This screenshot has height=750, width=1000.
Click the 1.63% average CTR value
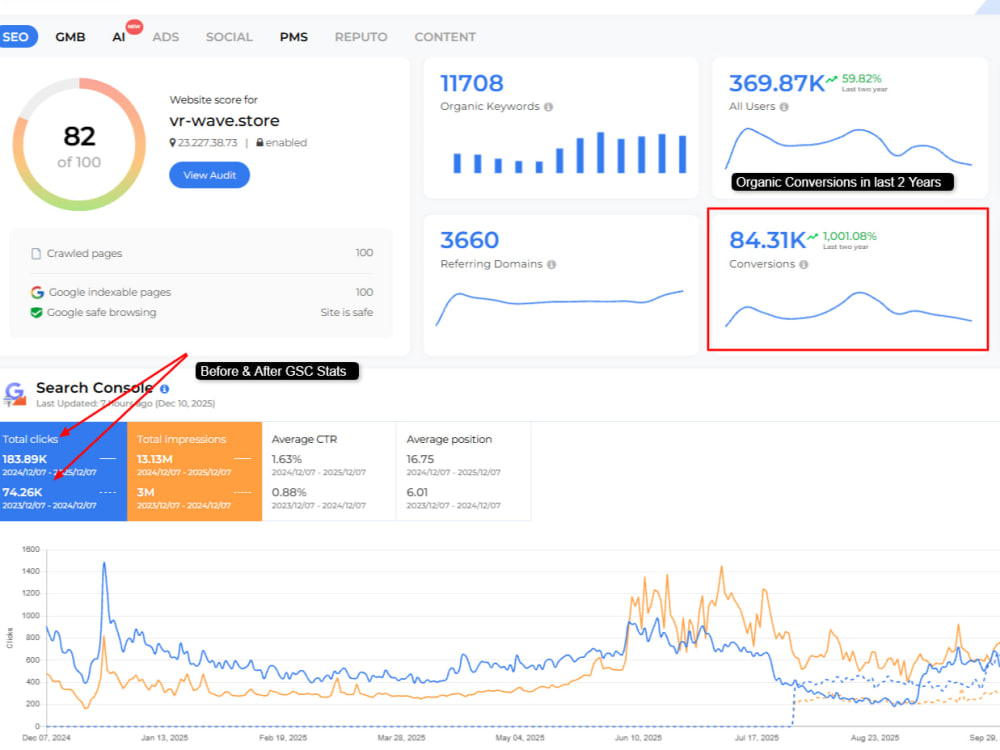click(x=286, y=459)
